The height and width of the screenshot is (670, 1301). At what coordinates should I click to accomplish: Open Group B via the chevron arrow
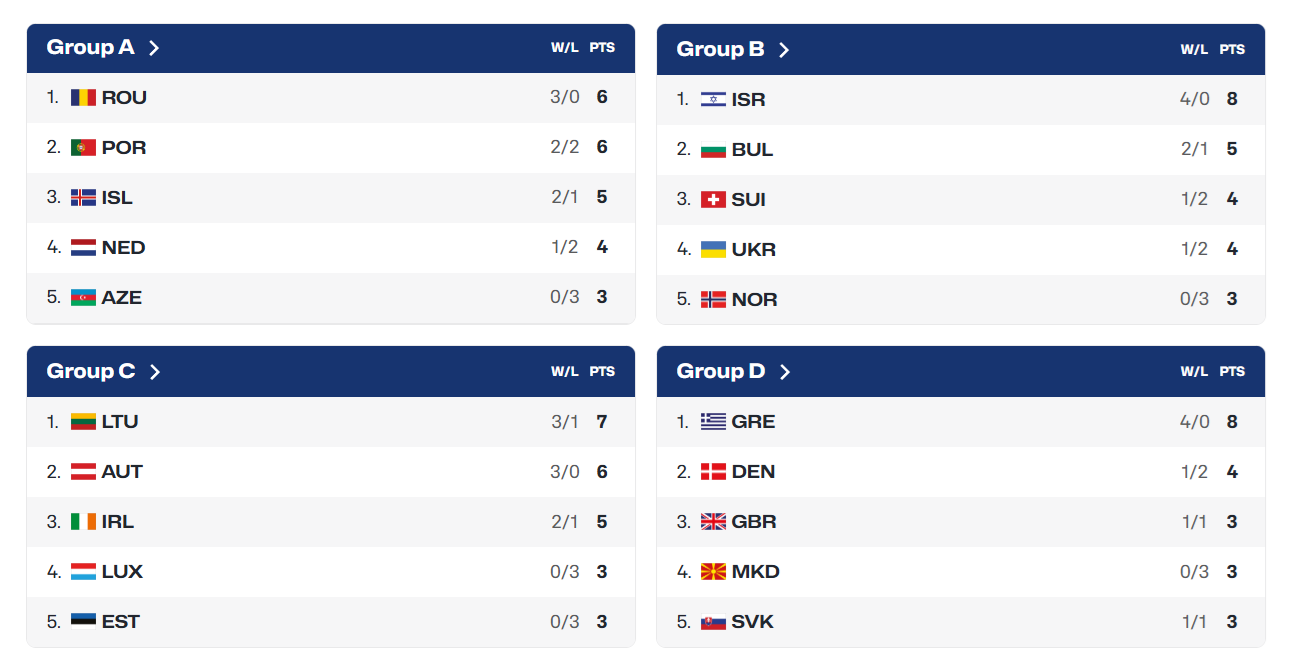(784, 50)
